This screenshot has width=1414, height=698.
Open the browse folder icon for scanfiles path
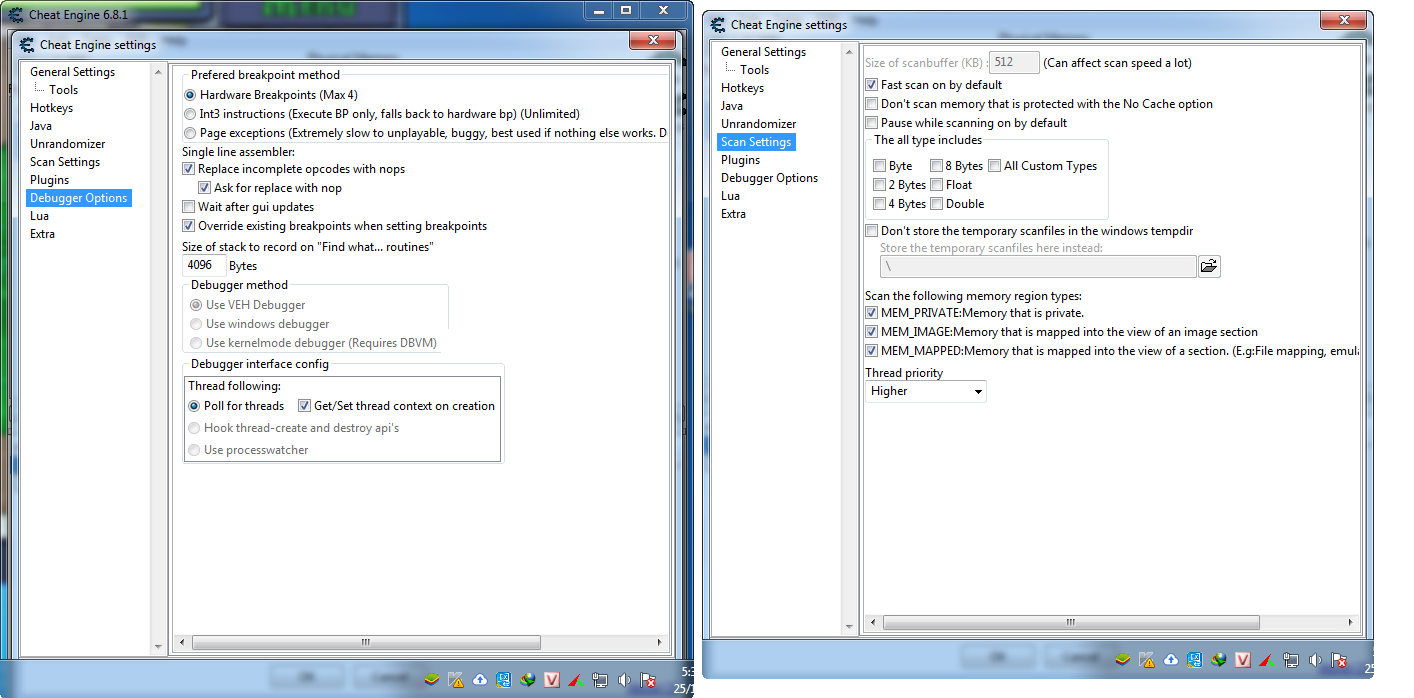[x=1209, y=266]
